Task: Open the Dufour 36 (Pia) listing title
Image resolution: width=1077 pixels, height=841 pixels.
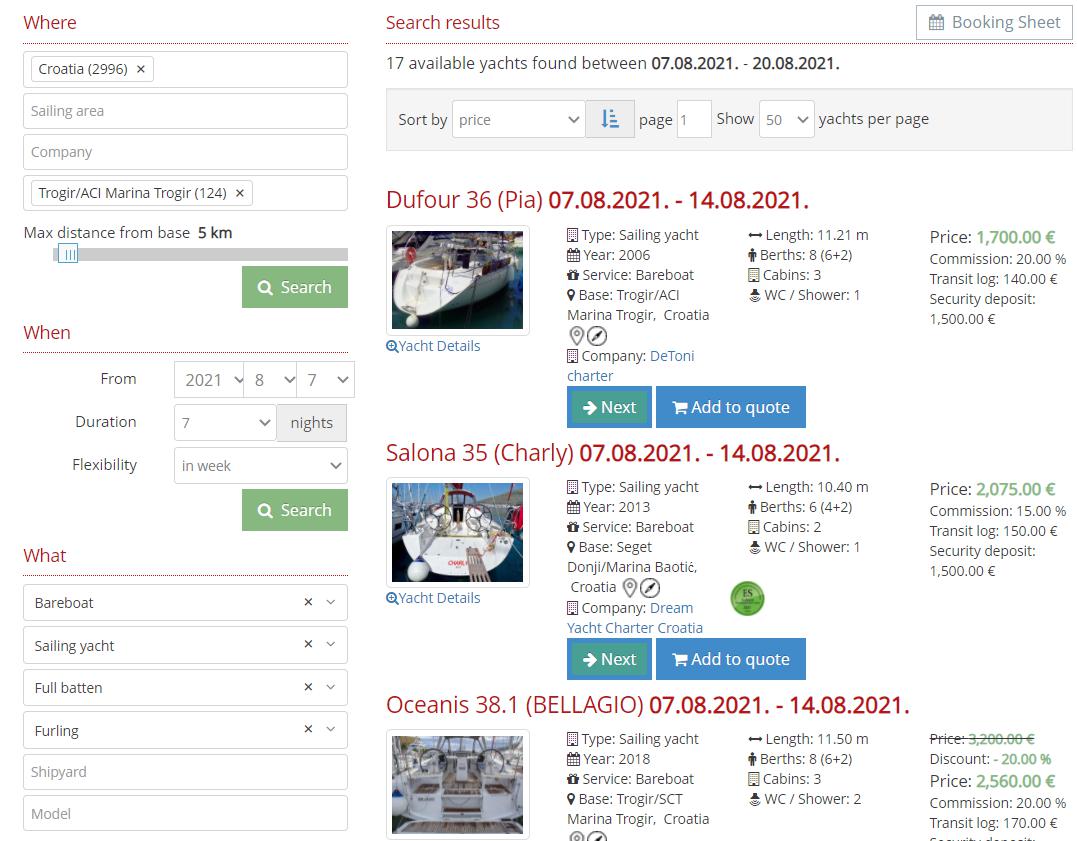Action: [x=598, y=200]
